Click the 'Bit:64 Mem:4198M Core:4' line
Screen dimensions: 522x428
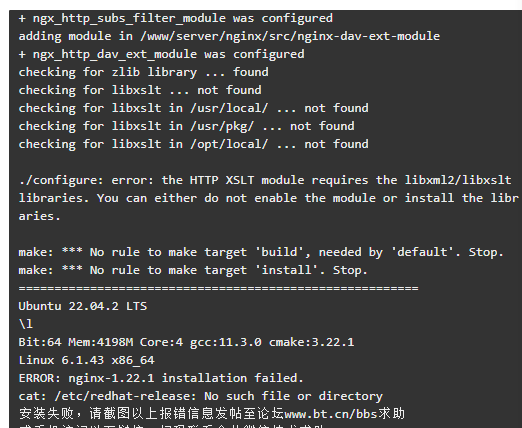click(x=186, y=342)
